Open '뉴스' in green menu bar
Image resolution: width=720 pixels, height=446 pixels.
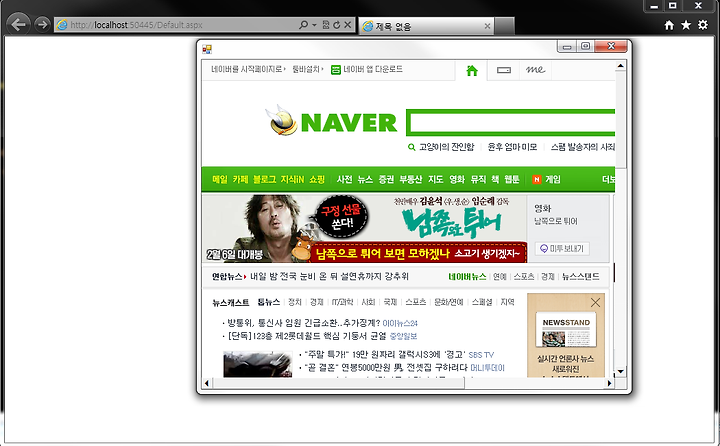point(365,180)
